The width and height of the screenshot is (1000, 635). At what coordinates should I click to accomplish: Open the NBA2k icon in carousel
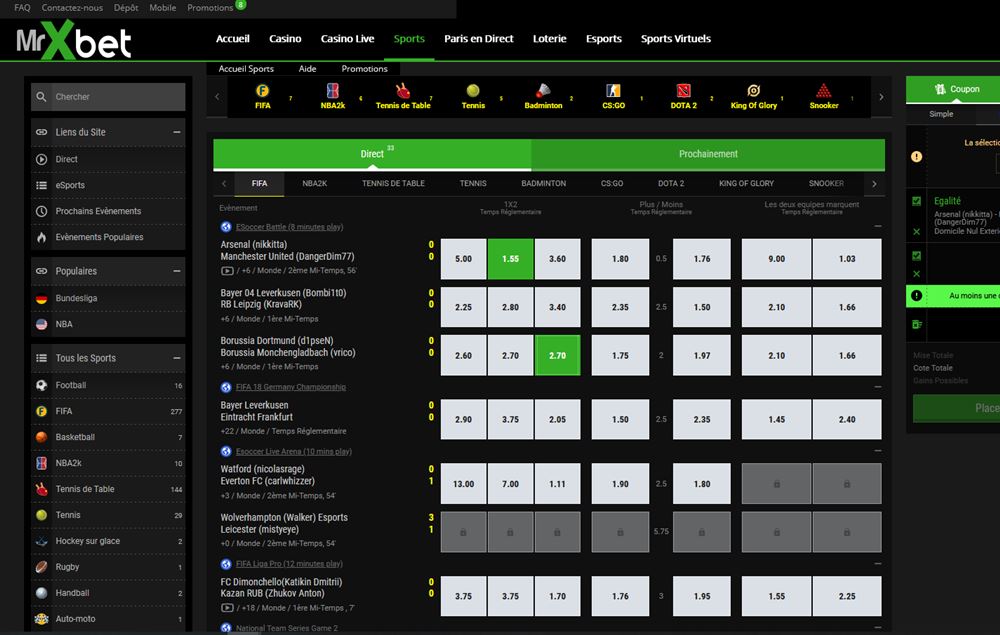[x=332, y=91]
